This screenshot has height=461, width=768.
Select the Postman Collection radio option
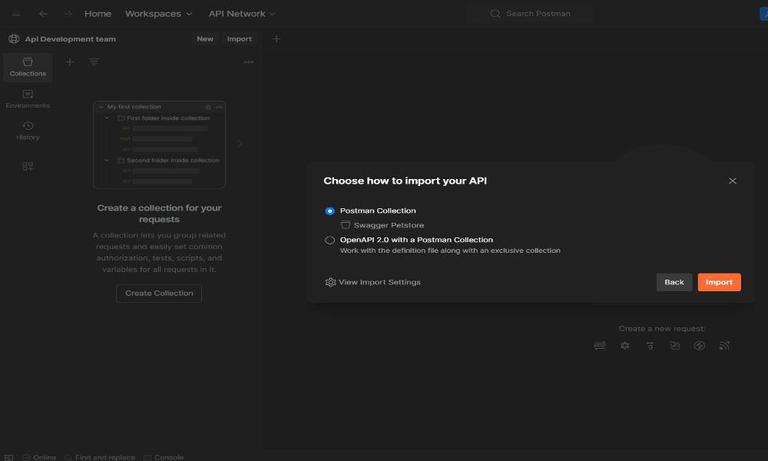pyautogui.click(x=330, y=211)
